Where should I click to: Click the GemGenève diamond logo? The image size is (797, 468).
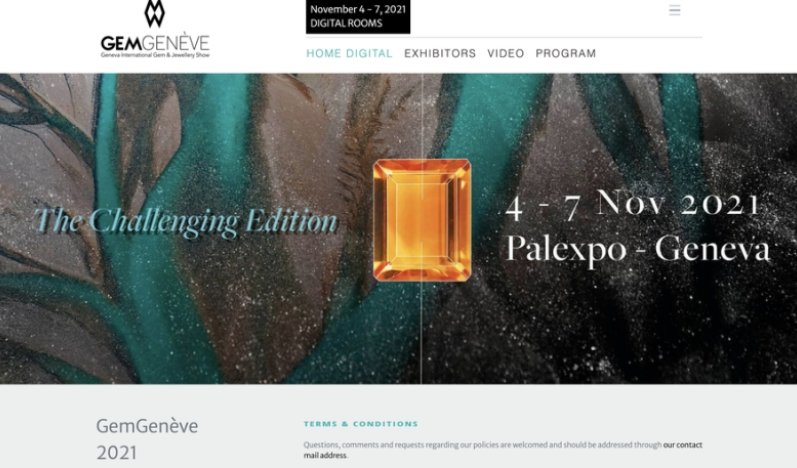155,13
